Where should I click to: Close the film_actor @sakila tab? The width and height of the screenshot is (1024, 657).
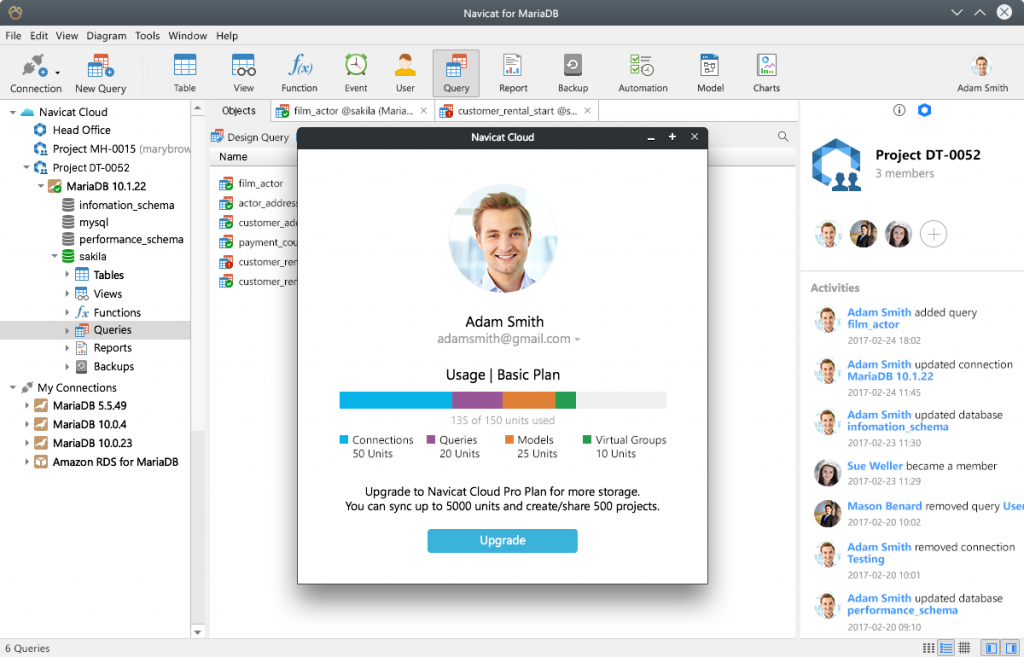coord(424,111)
